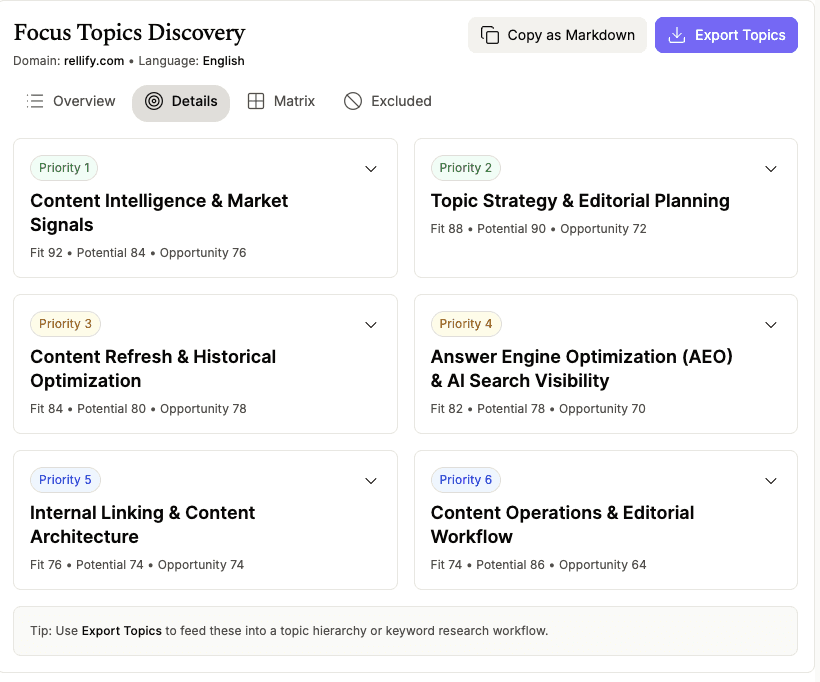
Task: Click the Priority 2 badge
Action: point(465,168)
